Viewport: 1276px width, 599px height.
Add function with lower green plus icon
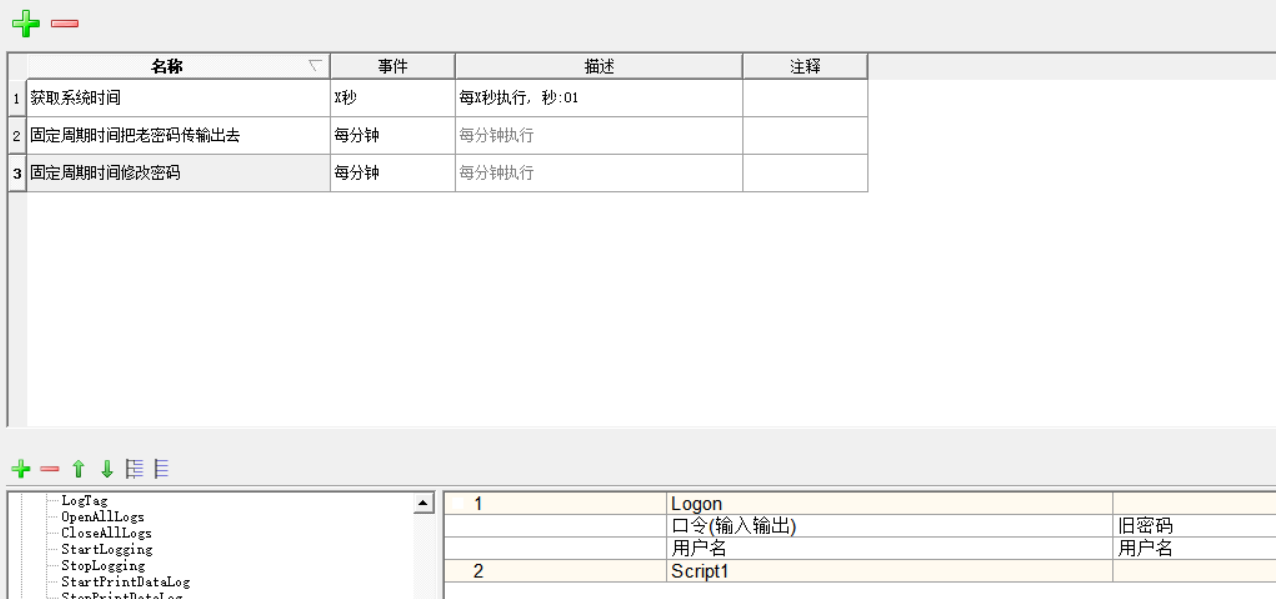20,469
